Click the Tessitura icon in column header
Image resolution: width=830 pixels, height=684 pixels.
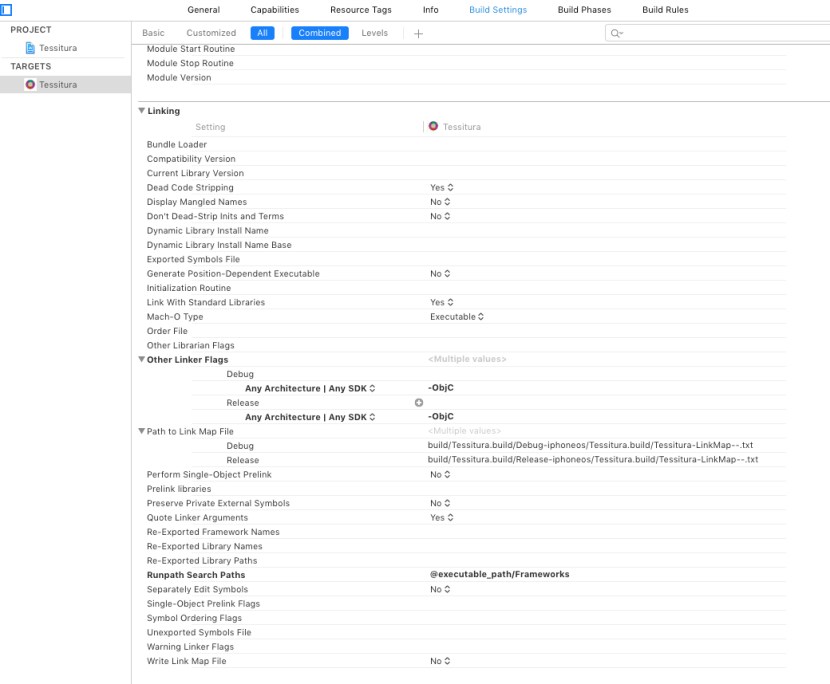tap(433, 127)
